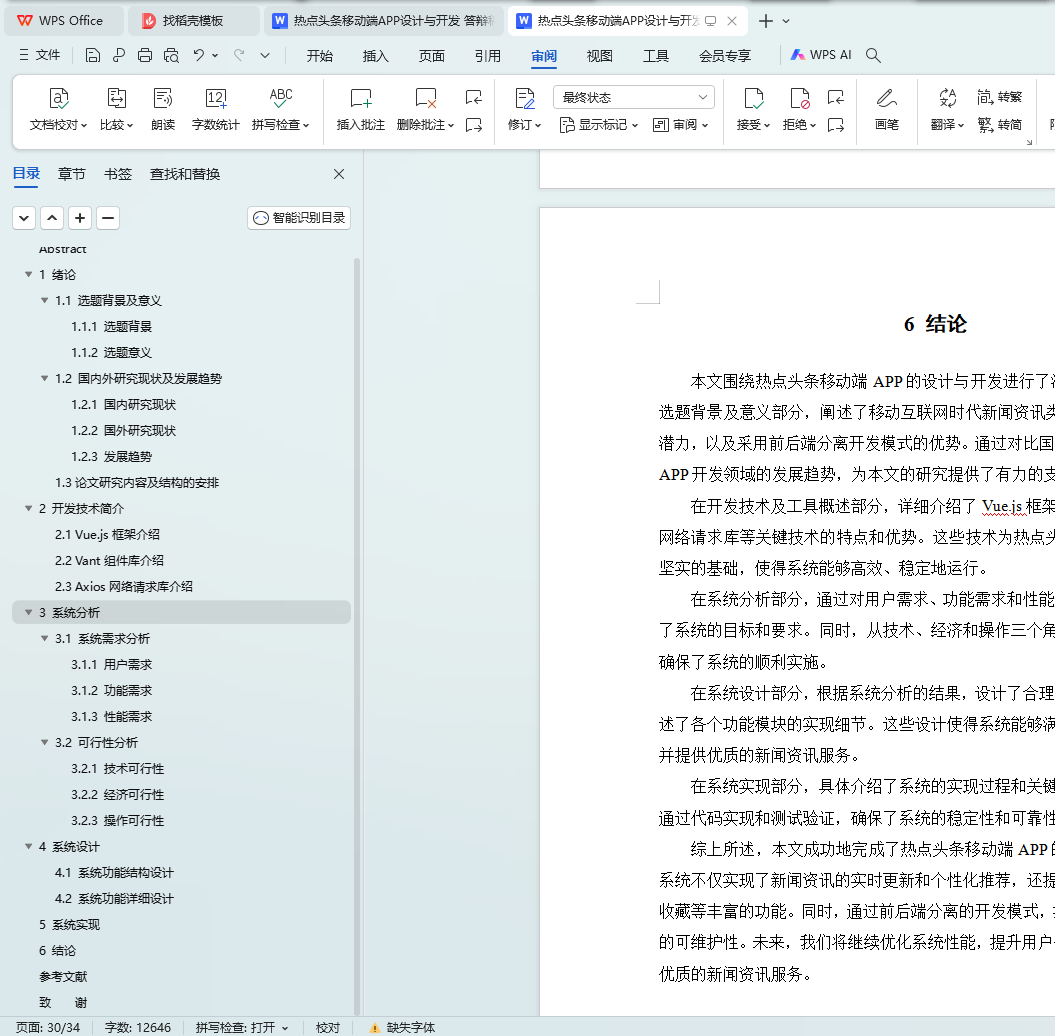Click the undo arrow icon
Screen dimensions: 1055x1036
pos(198,55)
